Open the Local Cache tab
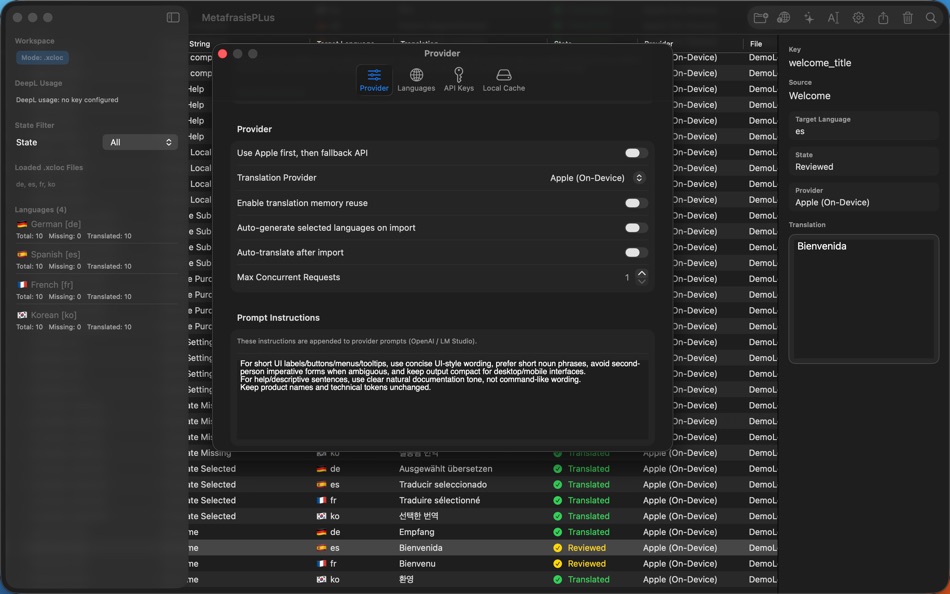 (x=503, y=79)
